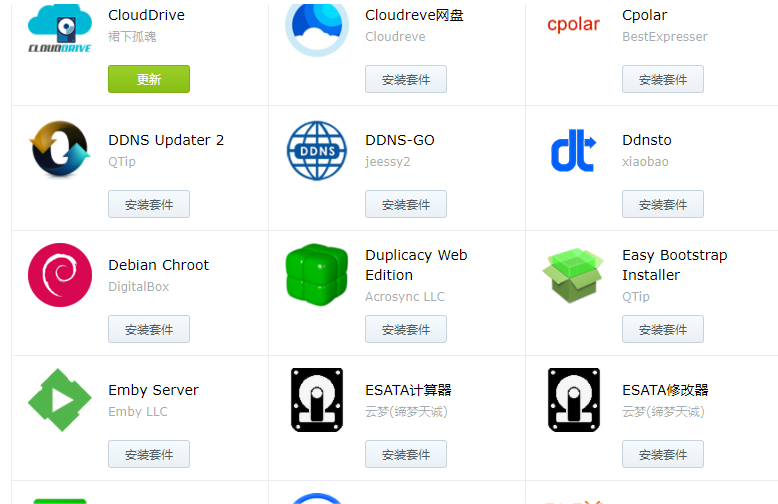
Task: Install the DDNS-GO package
Action: click(x=406, y=204)
